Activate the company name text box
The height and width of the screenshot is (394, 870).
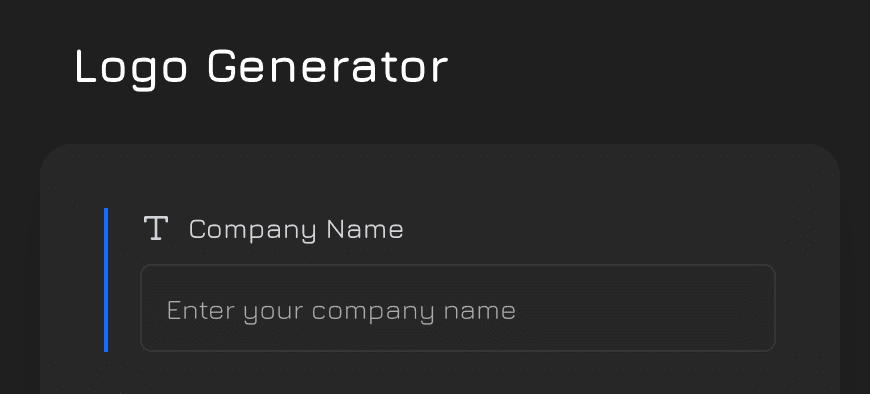458,308
